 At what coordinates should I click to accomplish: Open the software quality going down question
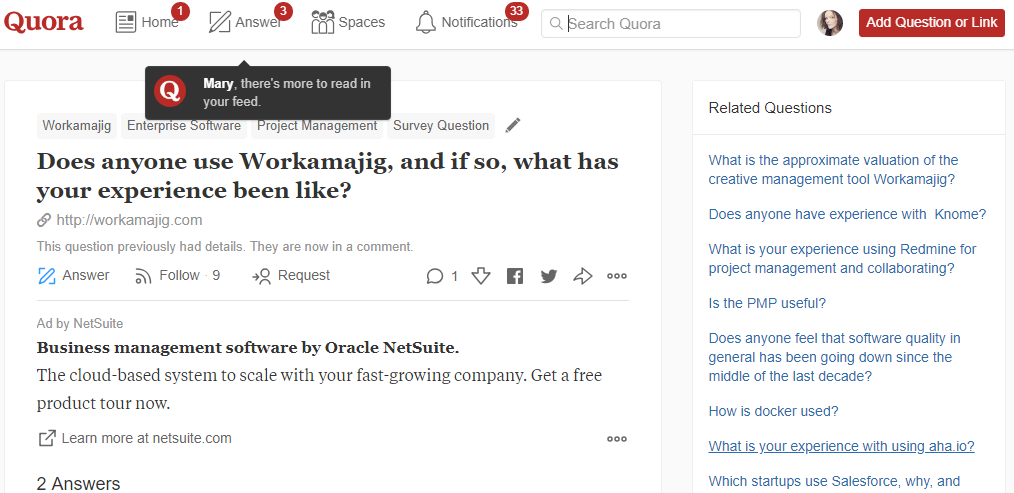(x=835, y=356)
